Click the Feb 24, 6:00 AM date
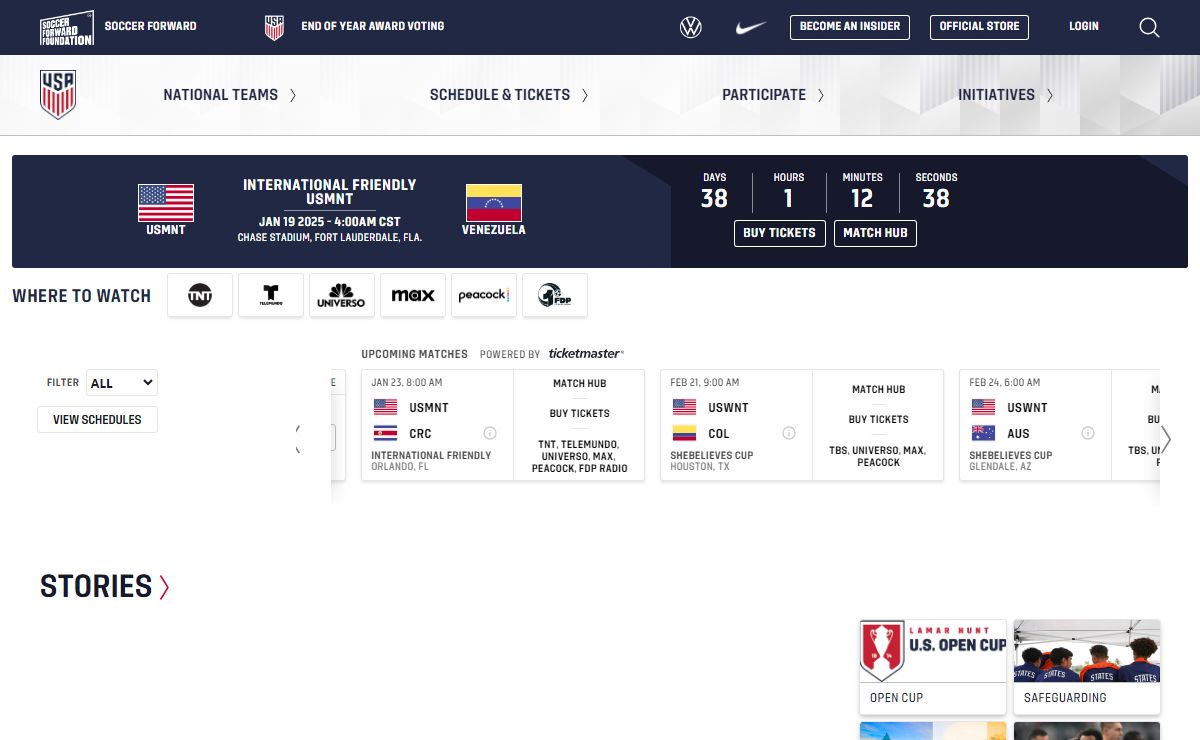Screen dimensions: 1200x740 1005,383
